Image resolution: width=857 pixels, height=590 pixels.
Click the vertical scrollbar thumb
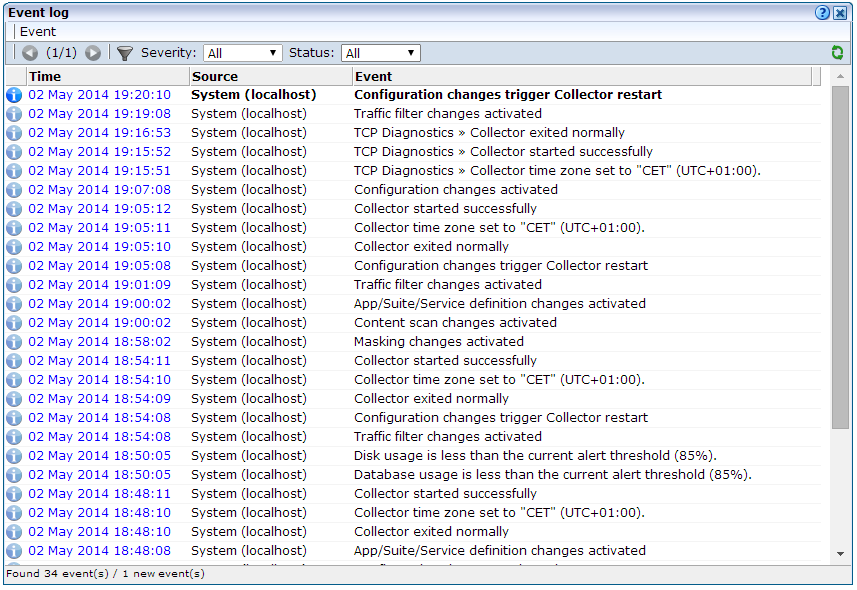point(840,258)
